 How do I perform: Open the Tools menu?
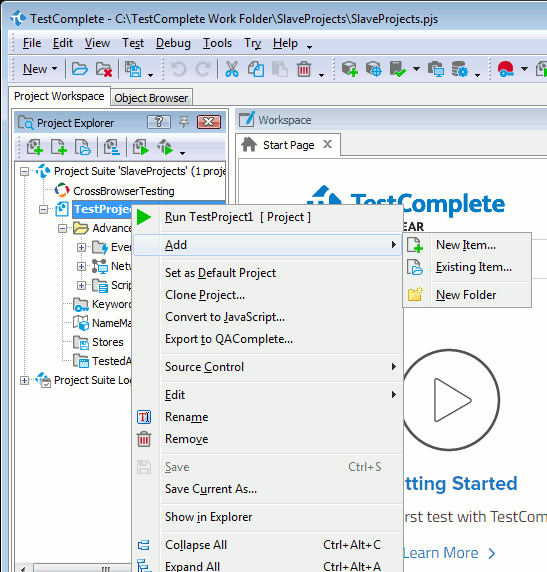click(x=217, y=43)
